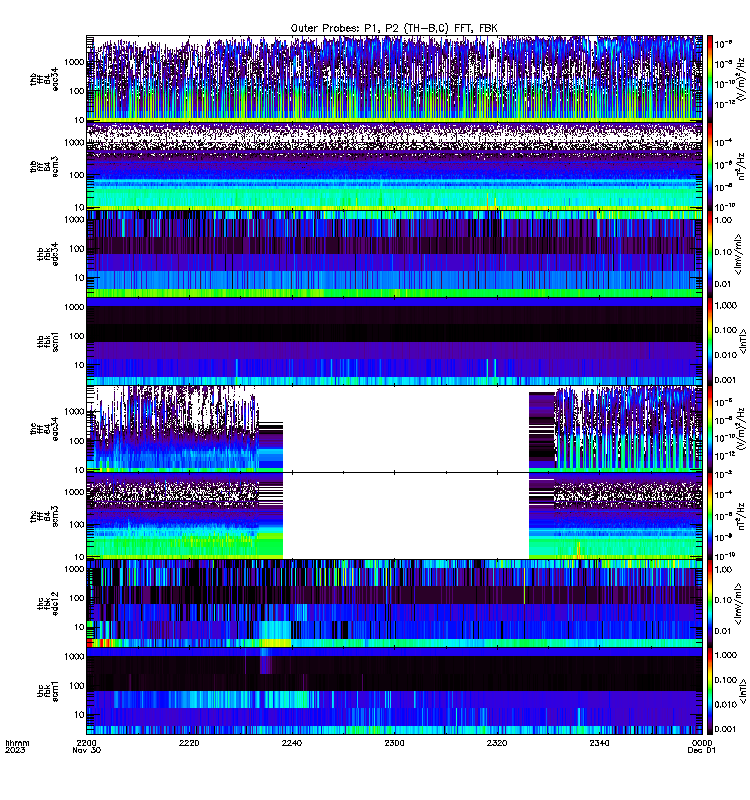Pick the color bar of thb fbk scm1 panel
Image resolution: width=750 pixels, height=800 pixels.
(x=709, y=341)
